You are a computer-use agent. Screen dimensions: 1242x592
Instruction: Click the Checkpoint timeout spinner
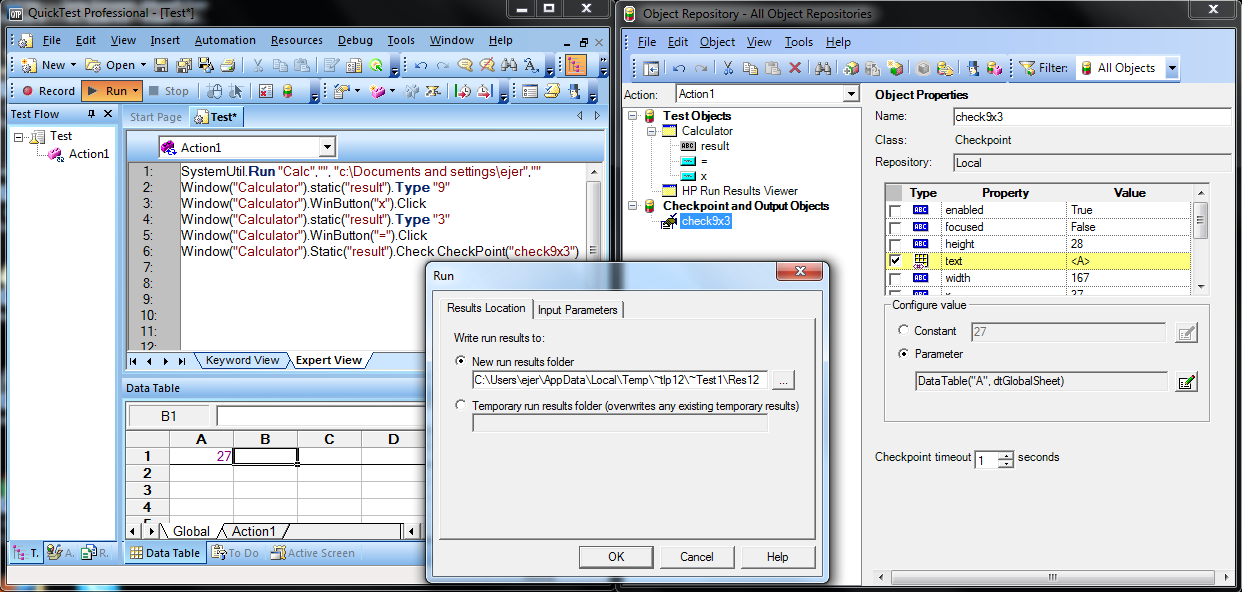click(1006, 459)
